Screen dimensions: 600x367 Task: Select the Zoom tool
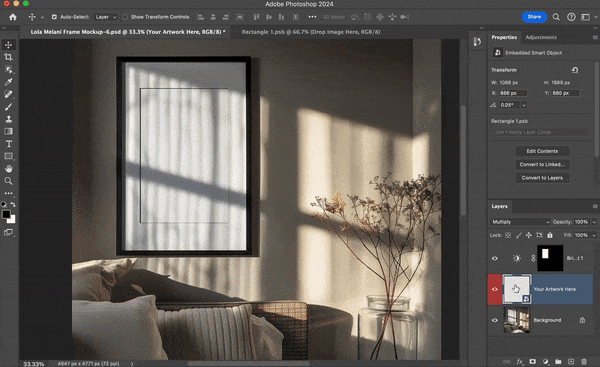[8, 181]
